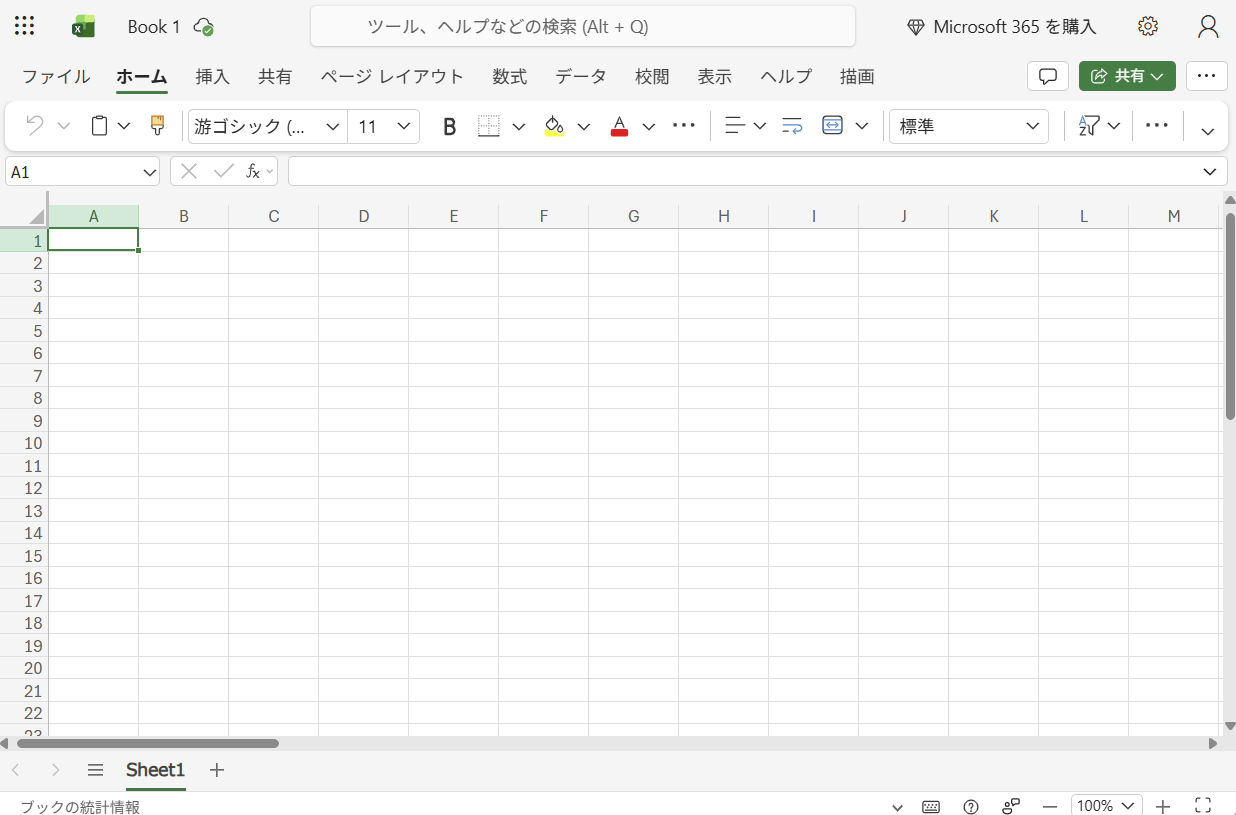Expand the font size dropdown

pyautogui.click(x=404, y=126)
